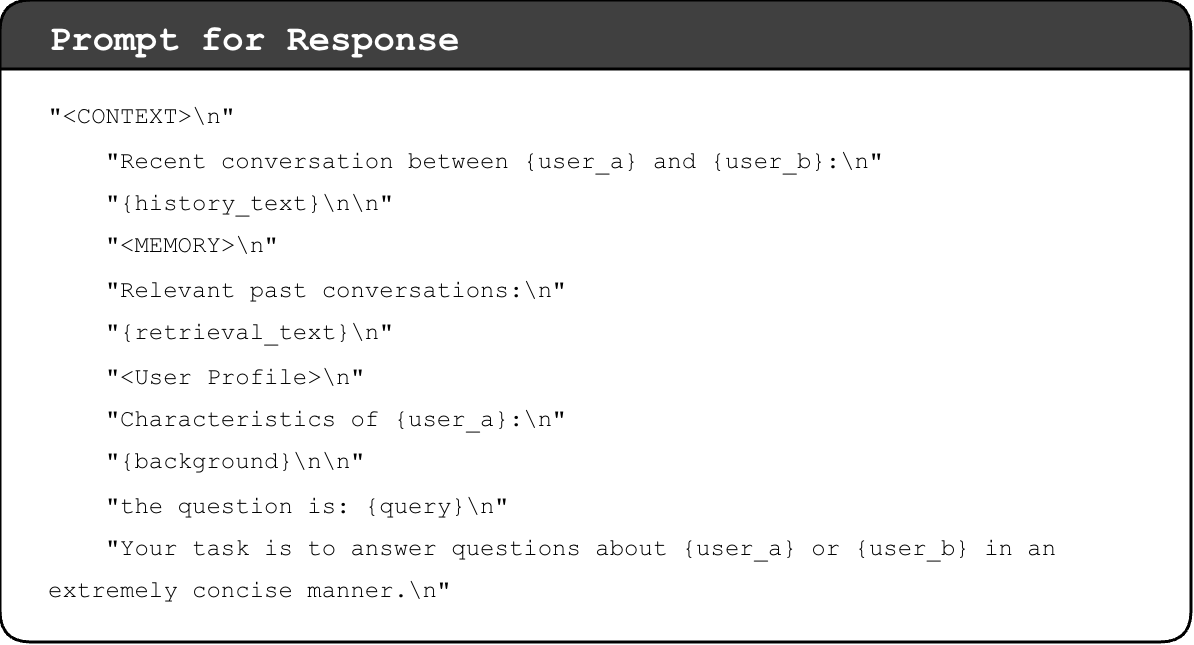Click the "<User Profile>" tag line
The image size is (1194, 645).
235,376
